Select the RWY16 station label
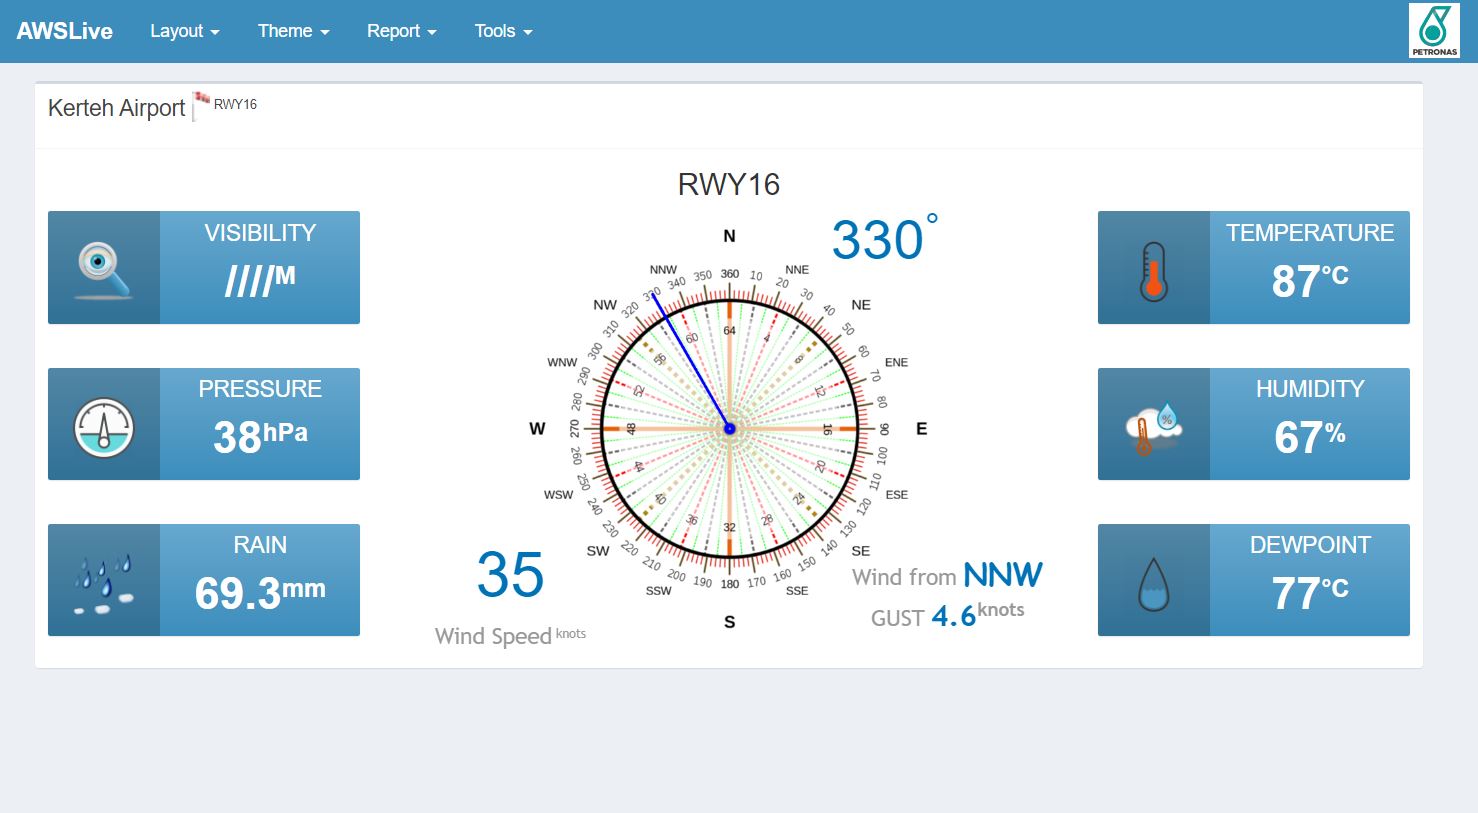 point(236,104)
